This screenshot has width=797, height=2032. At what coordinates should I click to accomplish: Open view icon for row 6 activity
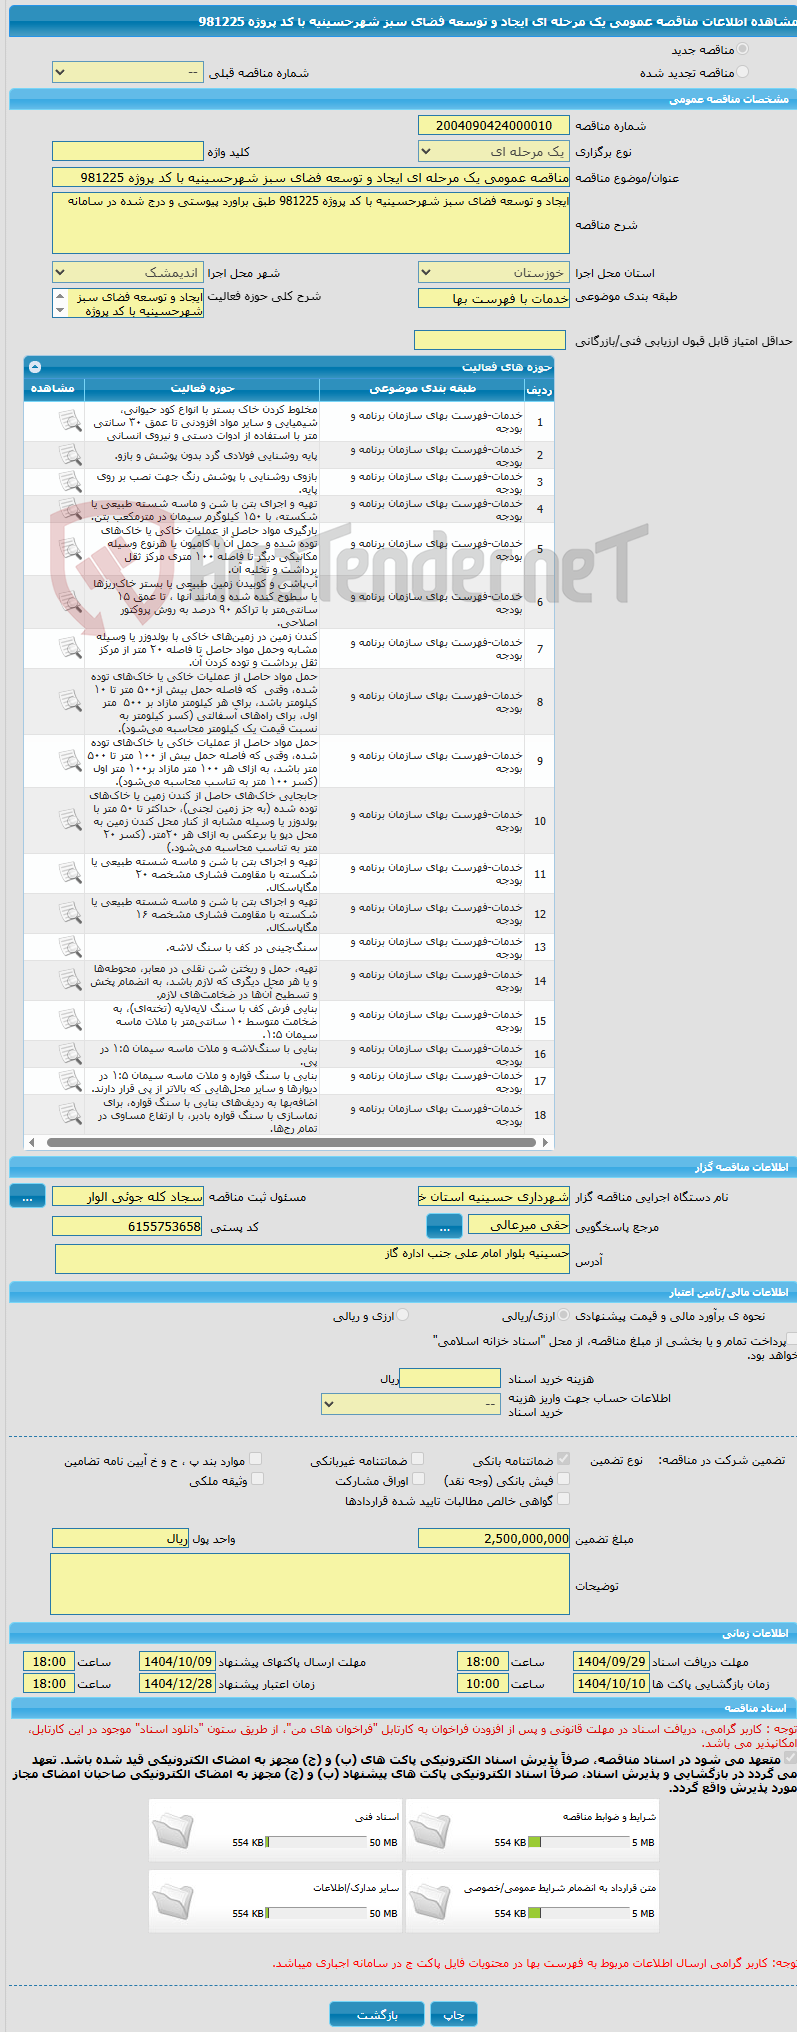point(69,602)
